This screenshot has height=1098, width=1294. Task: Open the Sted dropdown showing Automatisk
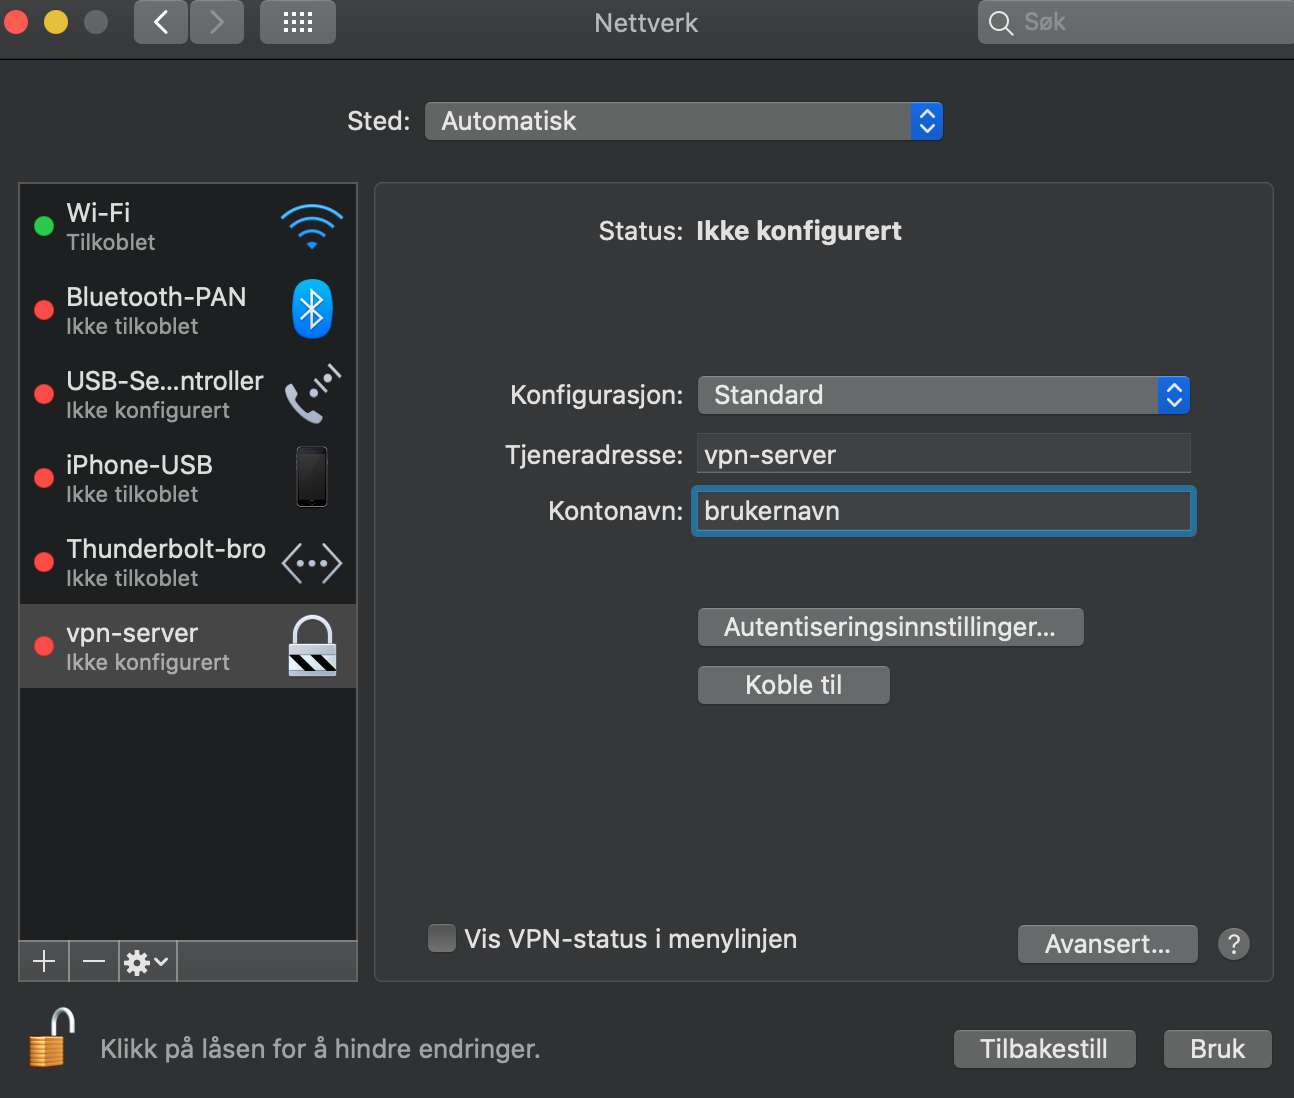click(683, 120)
